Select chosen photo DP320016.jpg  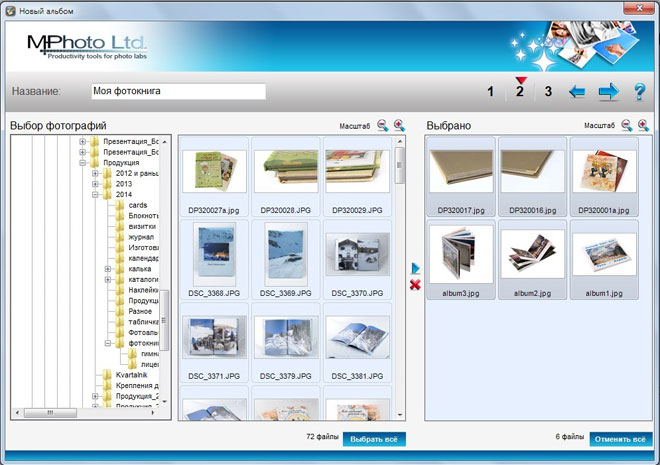click(x=532, y=177)
